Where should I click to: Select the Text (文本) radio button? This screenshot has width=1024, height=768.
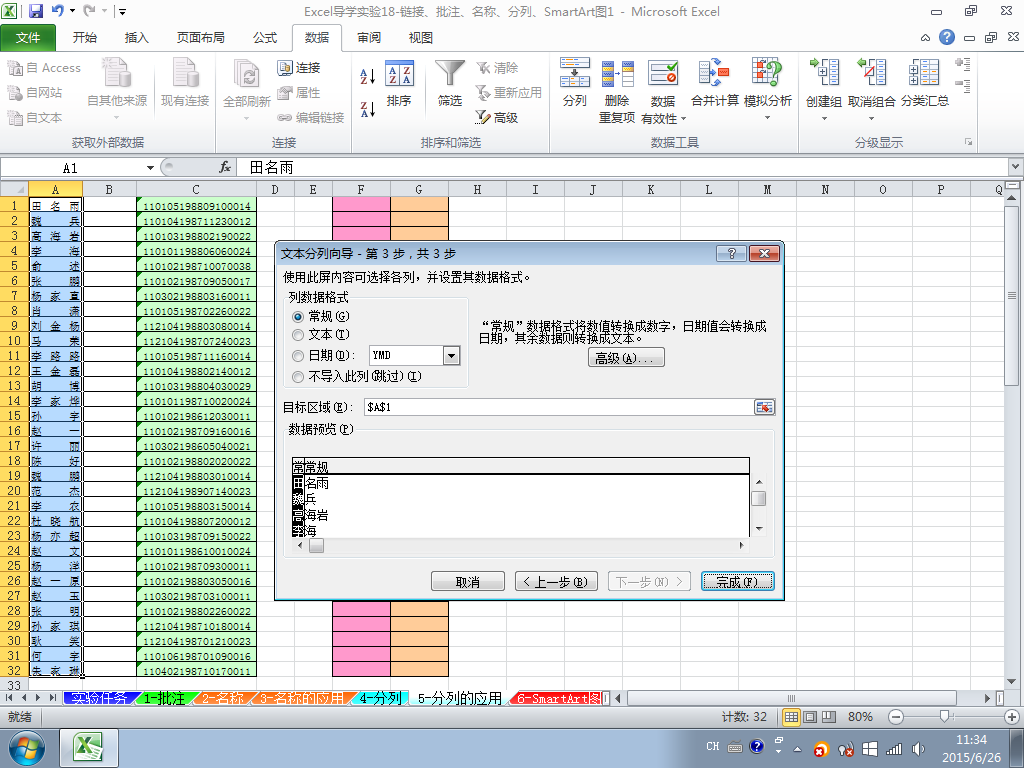pyautogui.click(x=298, y=335)
